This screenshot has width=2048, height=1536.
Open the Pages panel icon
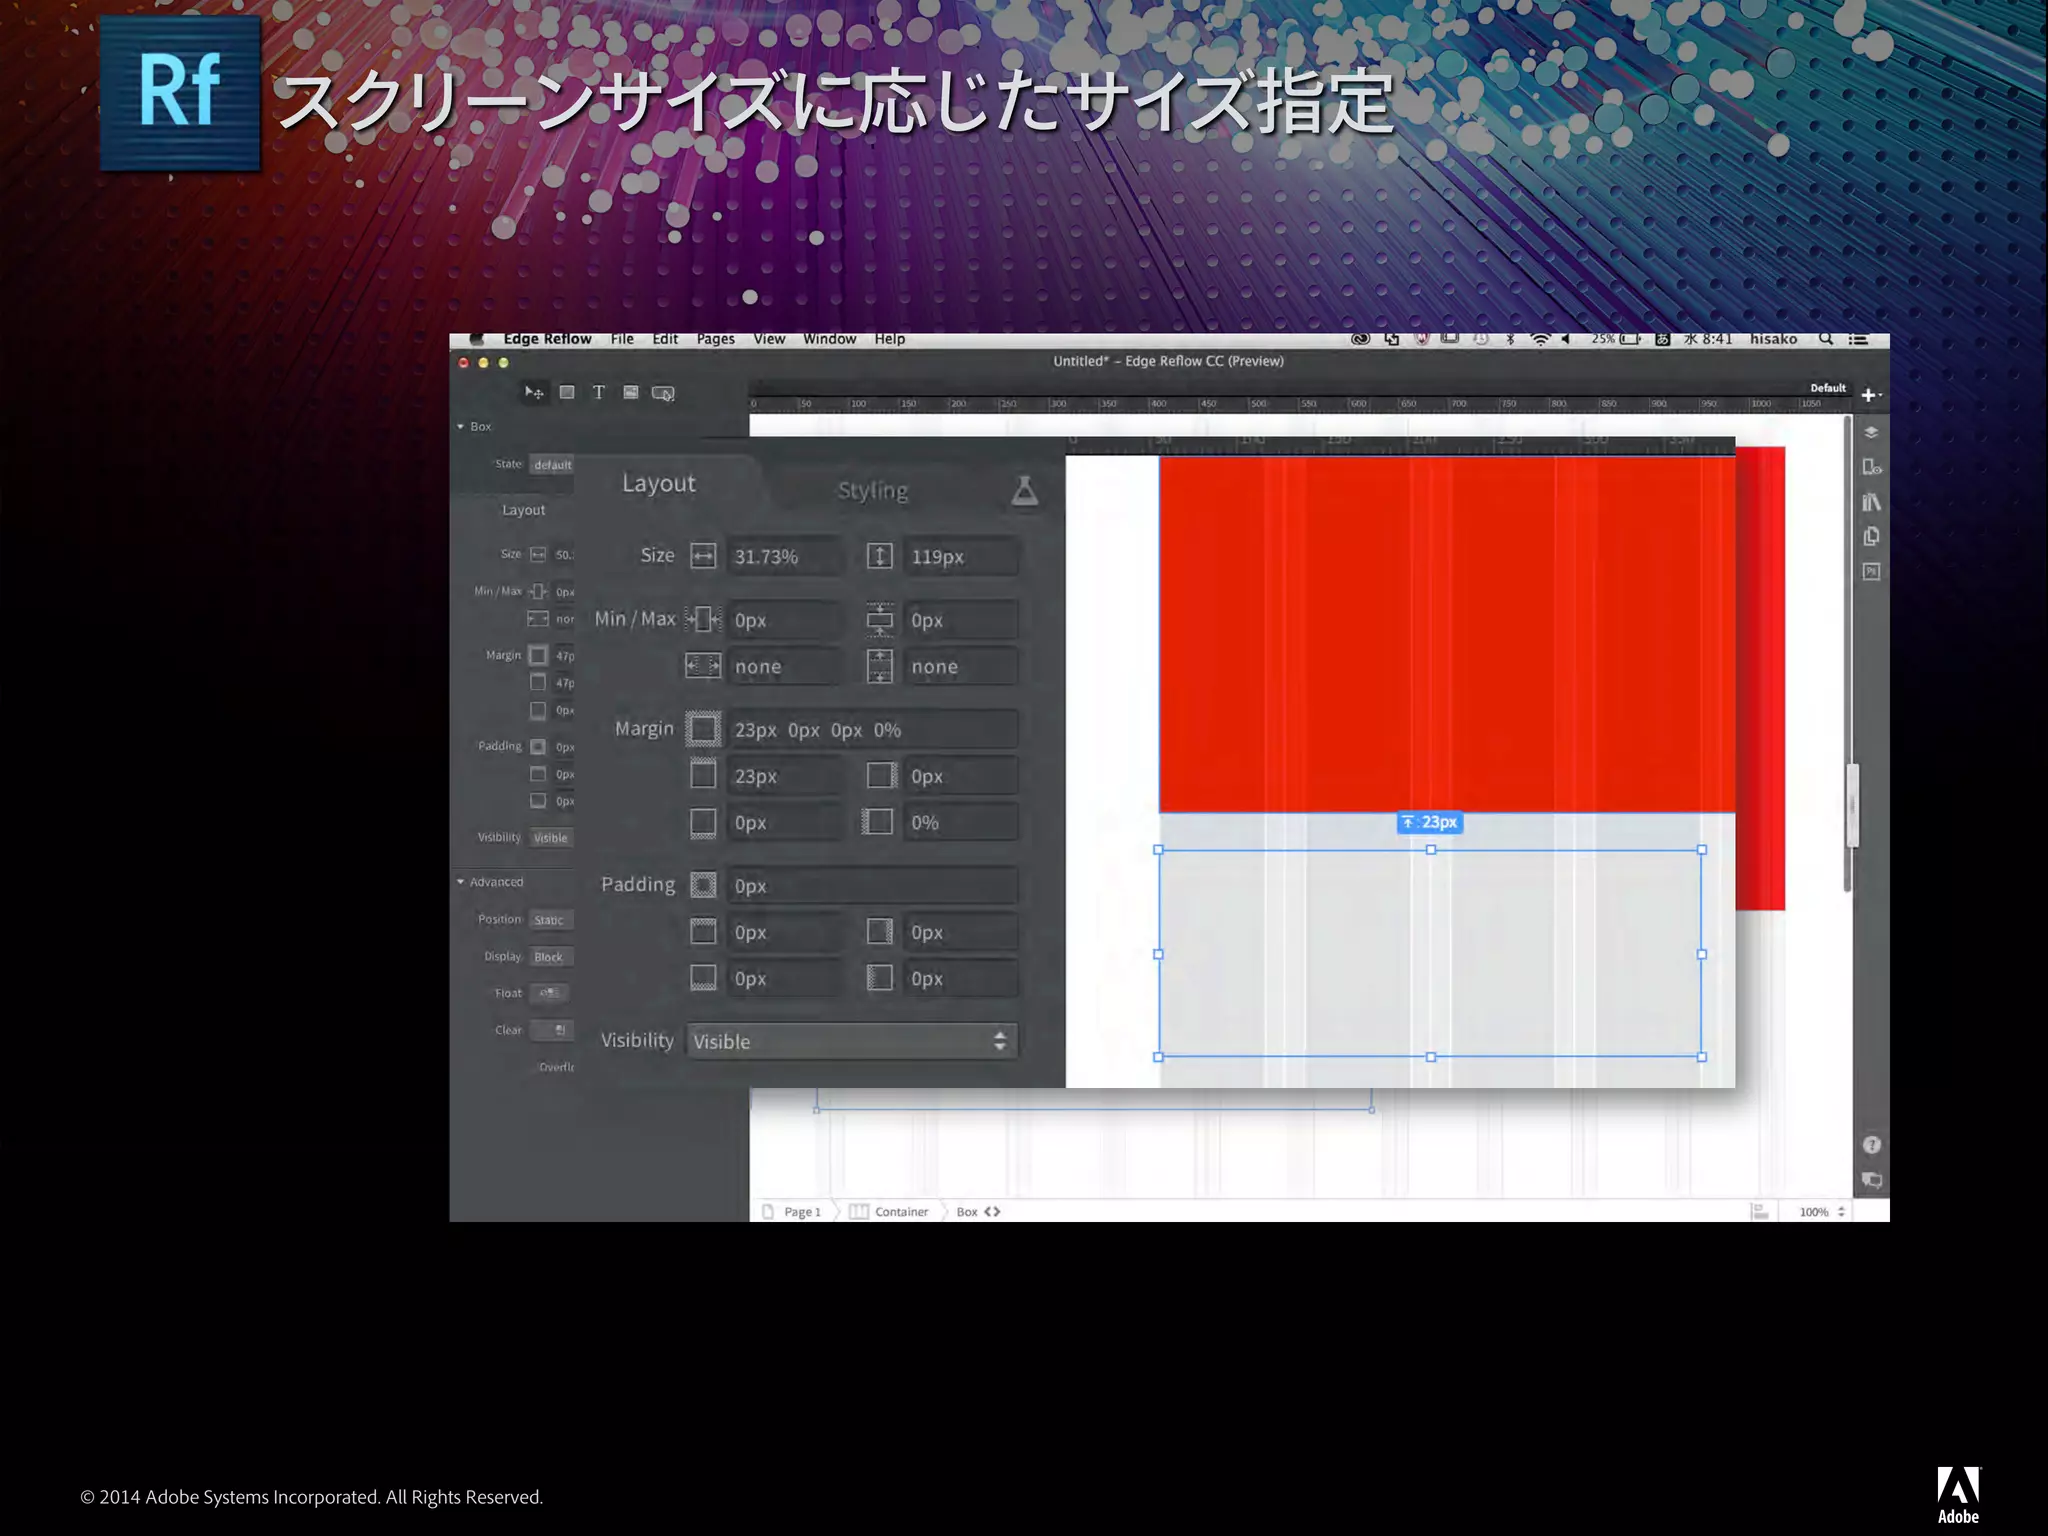click(x=1871, y=537)
